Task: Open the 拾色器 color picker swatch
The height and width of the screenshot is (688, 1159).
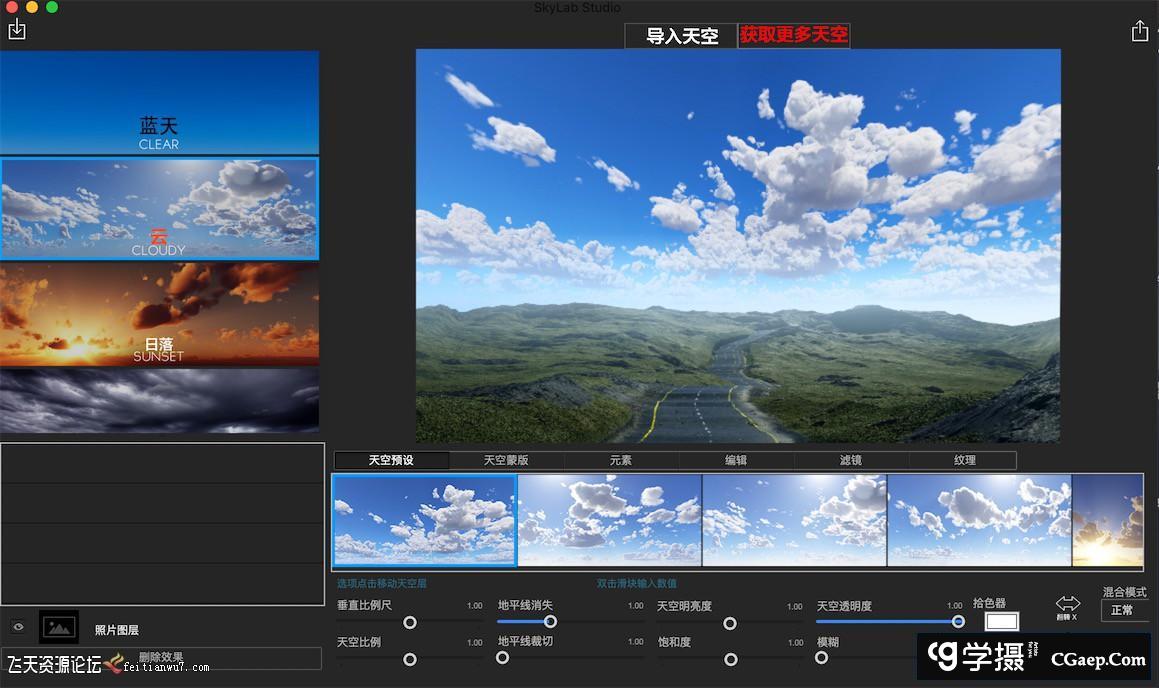Action: [1001, 620]
